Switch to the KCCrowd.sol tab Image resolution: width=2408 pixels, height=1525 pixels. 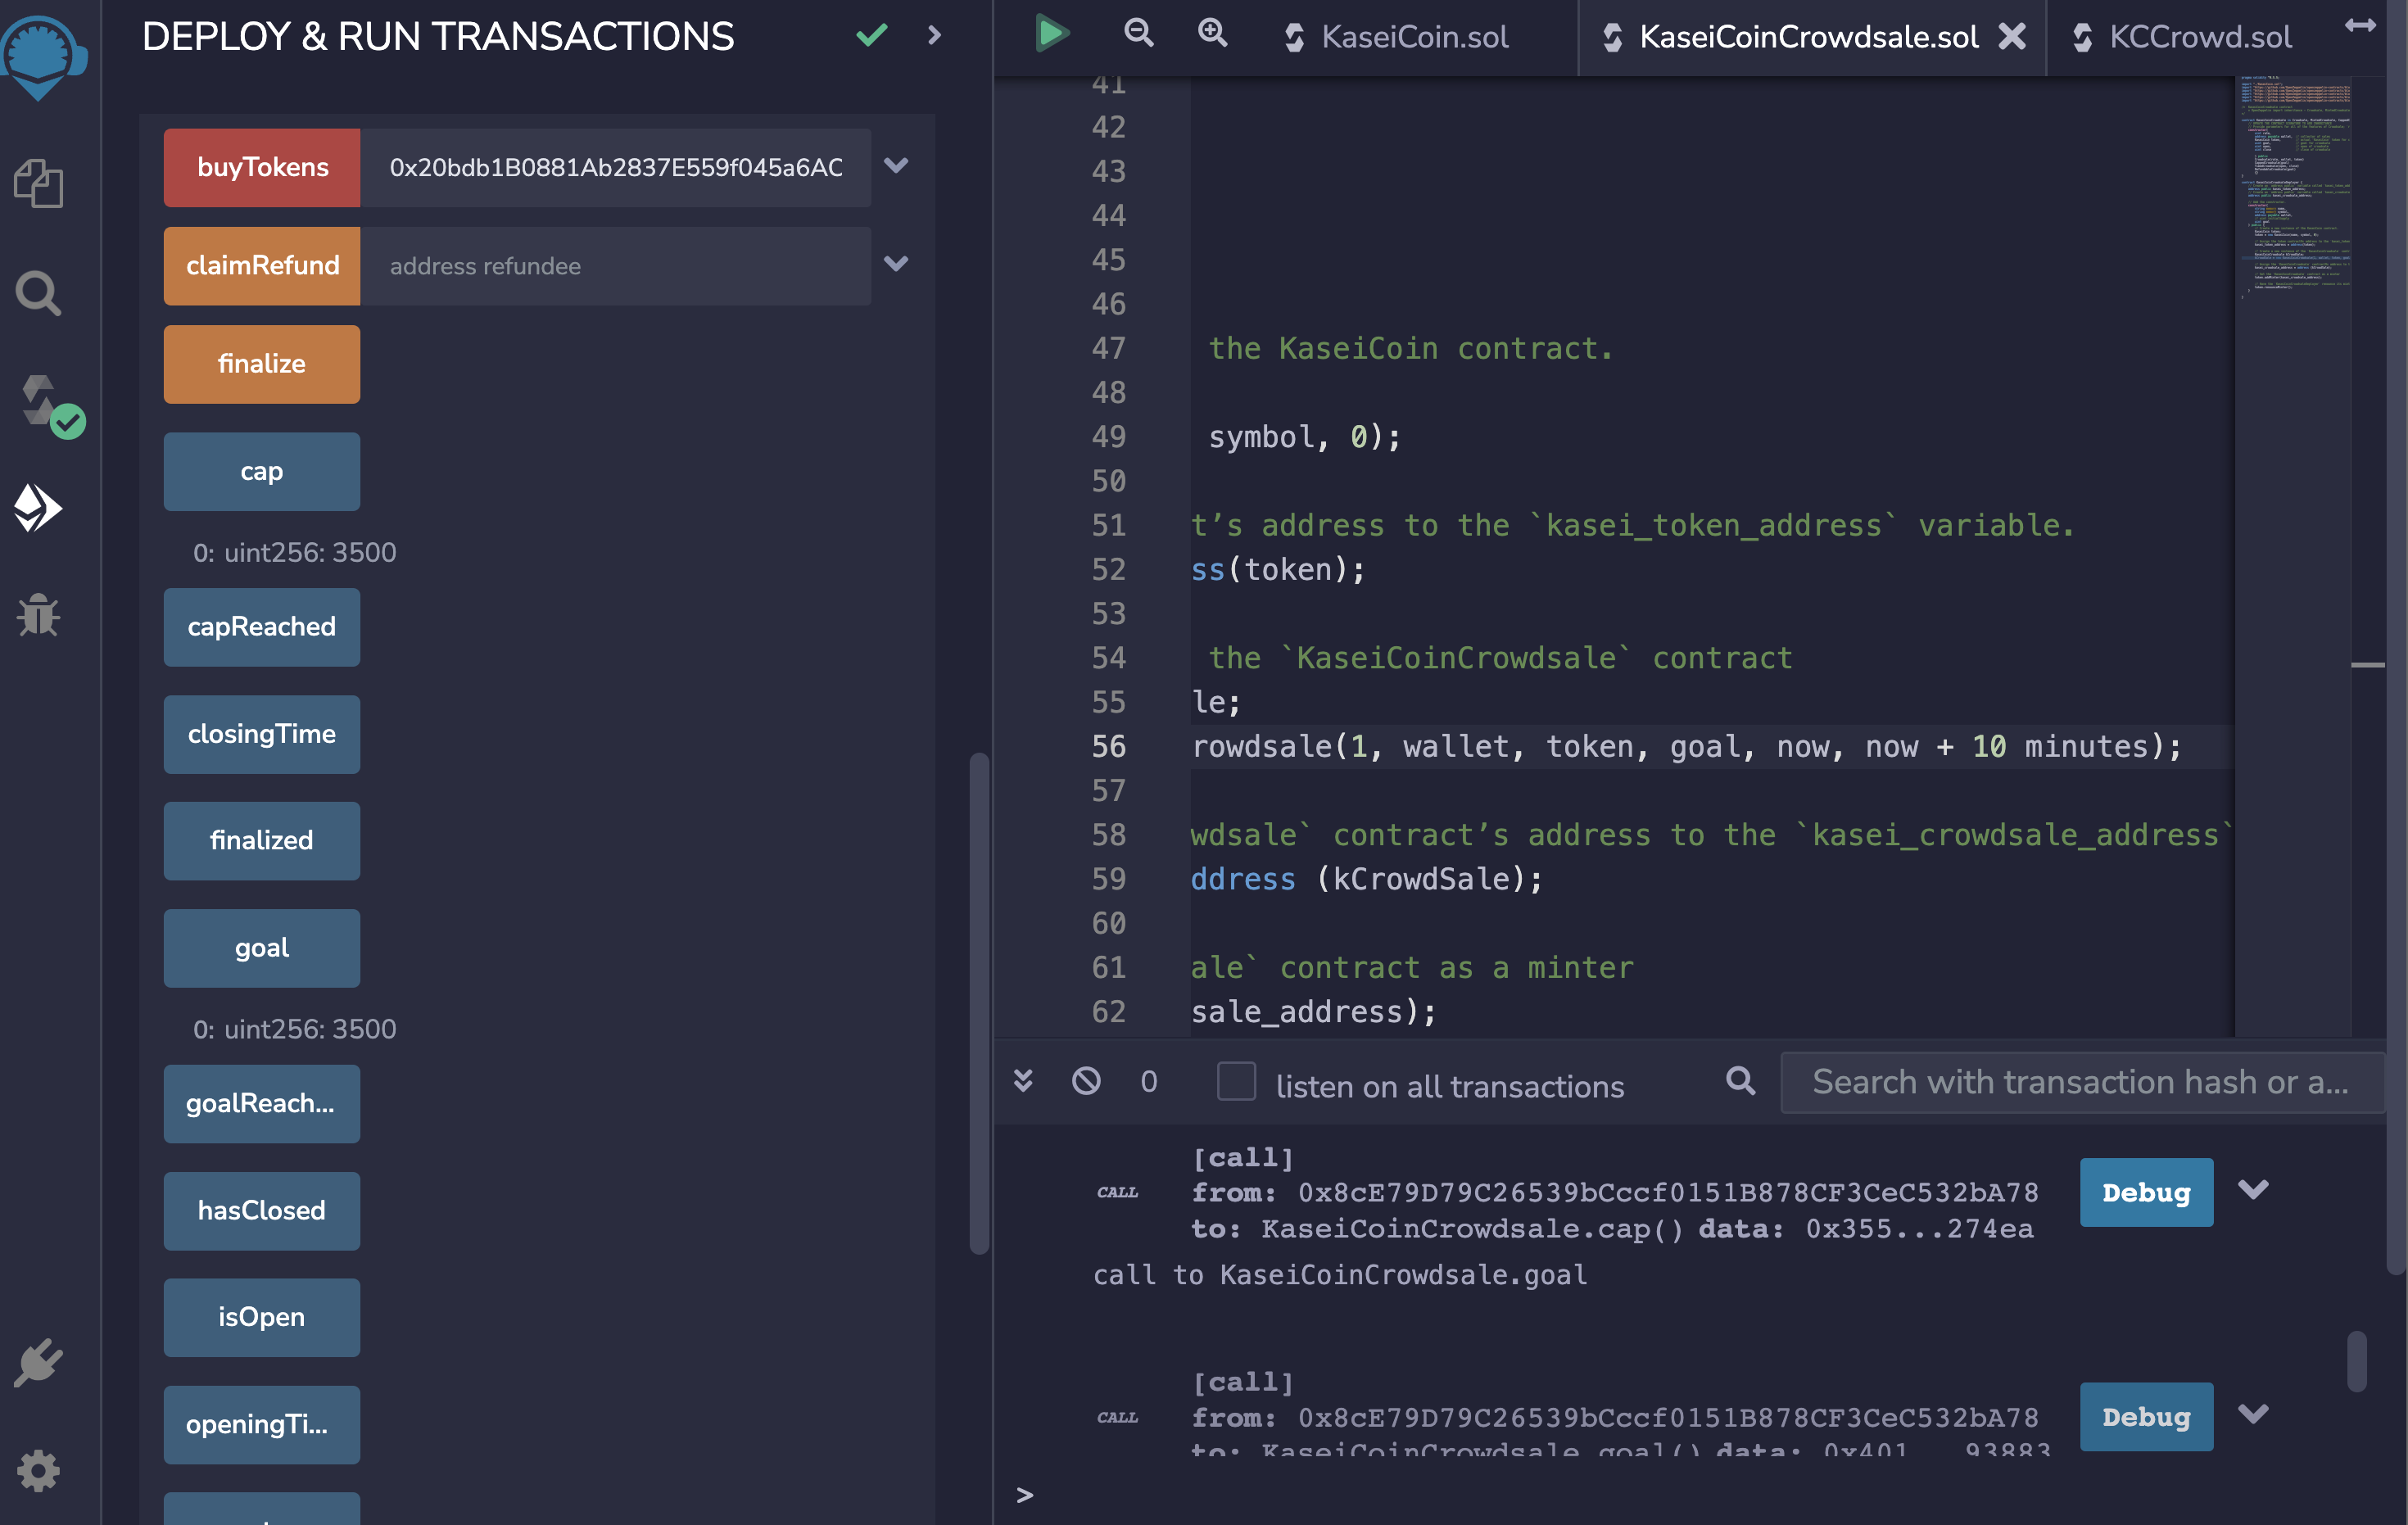[2199, 38]
